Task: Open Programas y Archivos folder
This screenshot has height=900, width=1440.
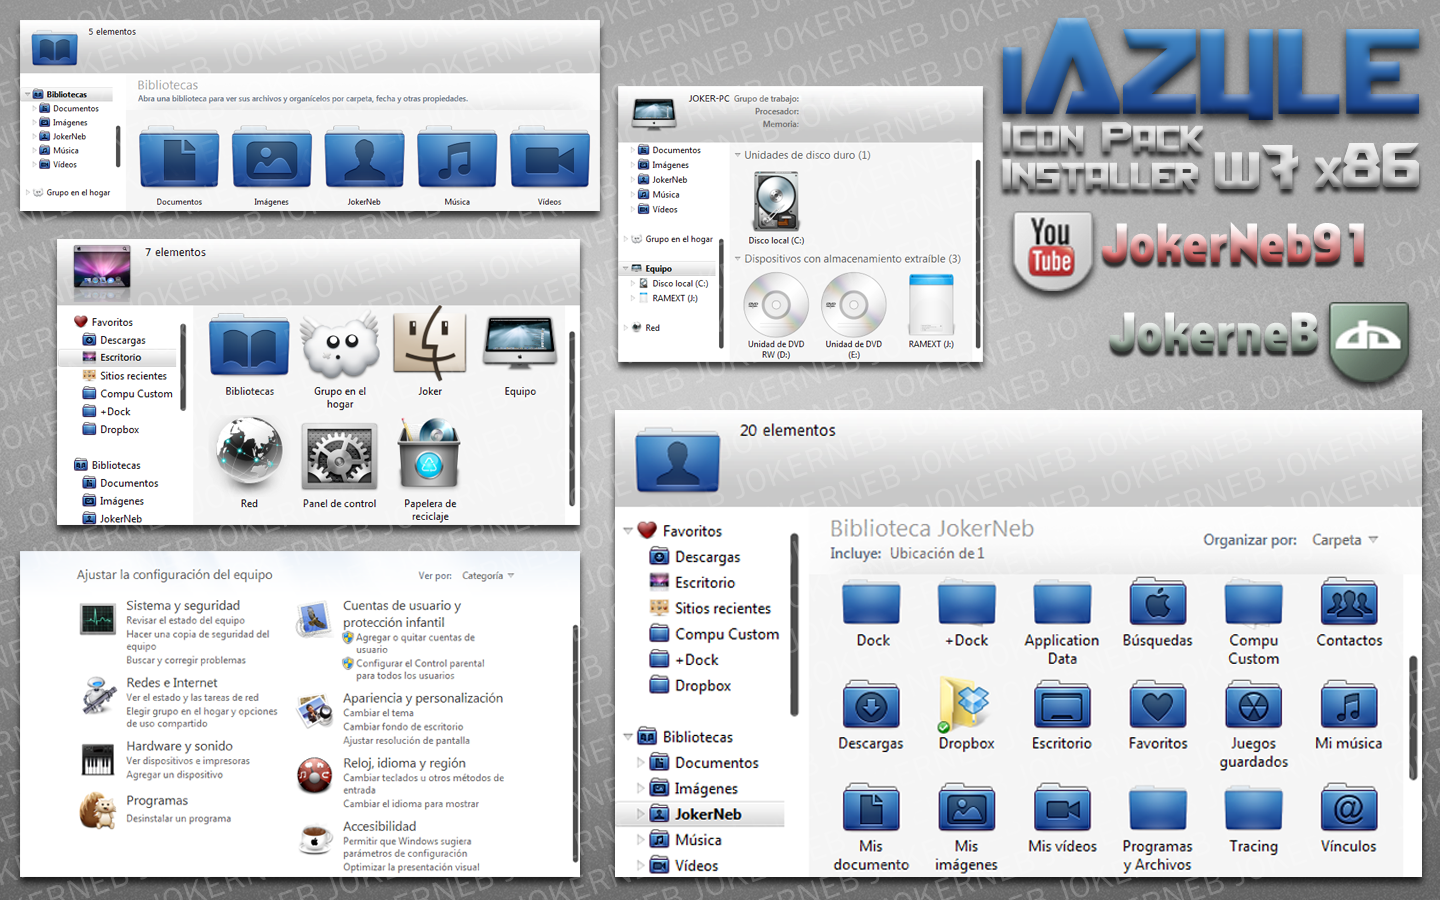Action: 1158,808
